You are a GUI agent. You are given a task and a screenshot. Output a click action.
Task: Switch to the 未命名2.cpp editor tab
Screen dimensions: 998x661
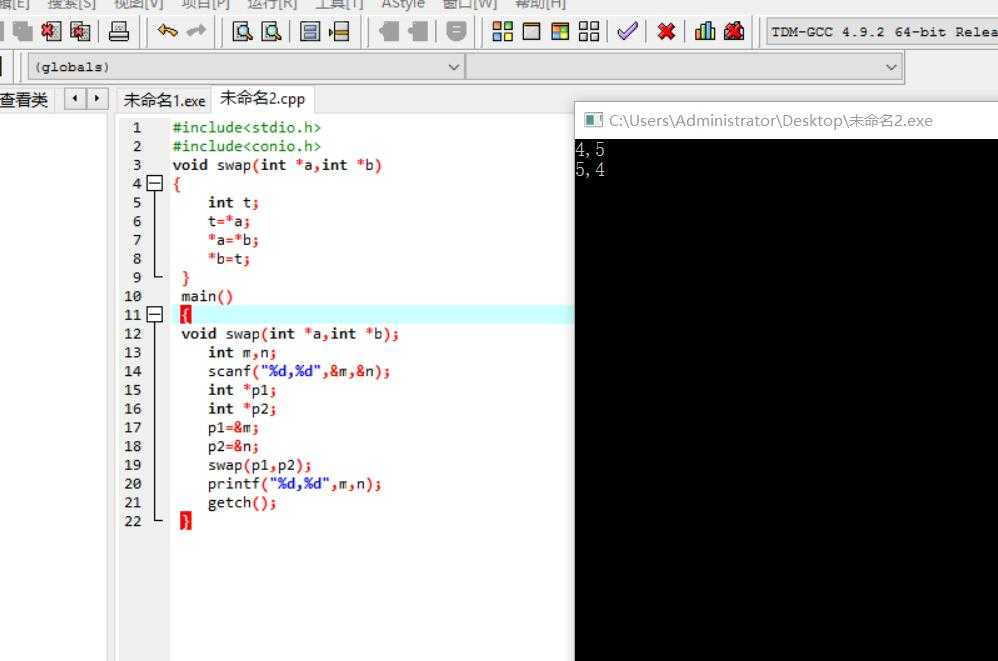click(262, 99)
